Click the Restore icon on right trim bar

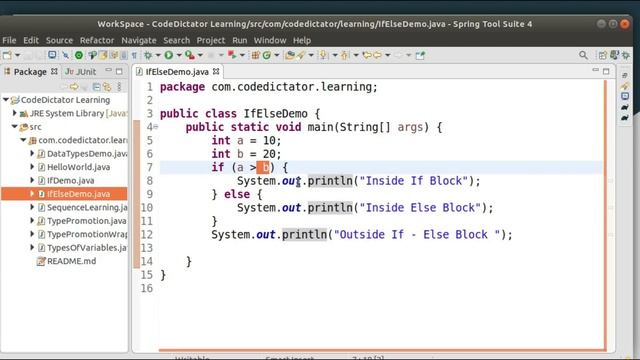coord(625,76)
